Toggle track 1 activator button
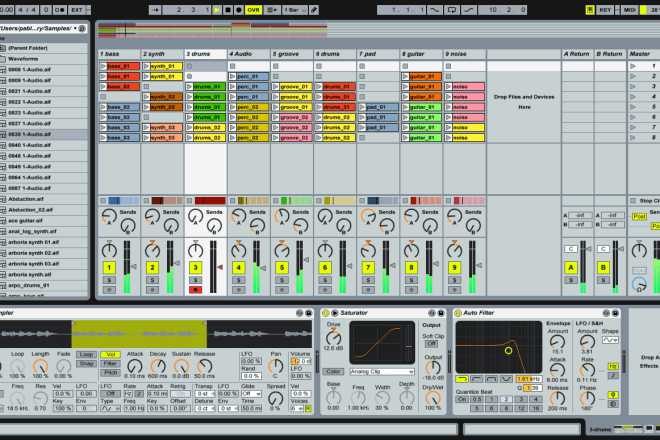This screenshot has width=660, height=440. point(109,267)
